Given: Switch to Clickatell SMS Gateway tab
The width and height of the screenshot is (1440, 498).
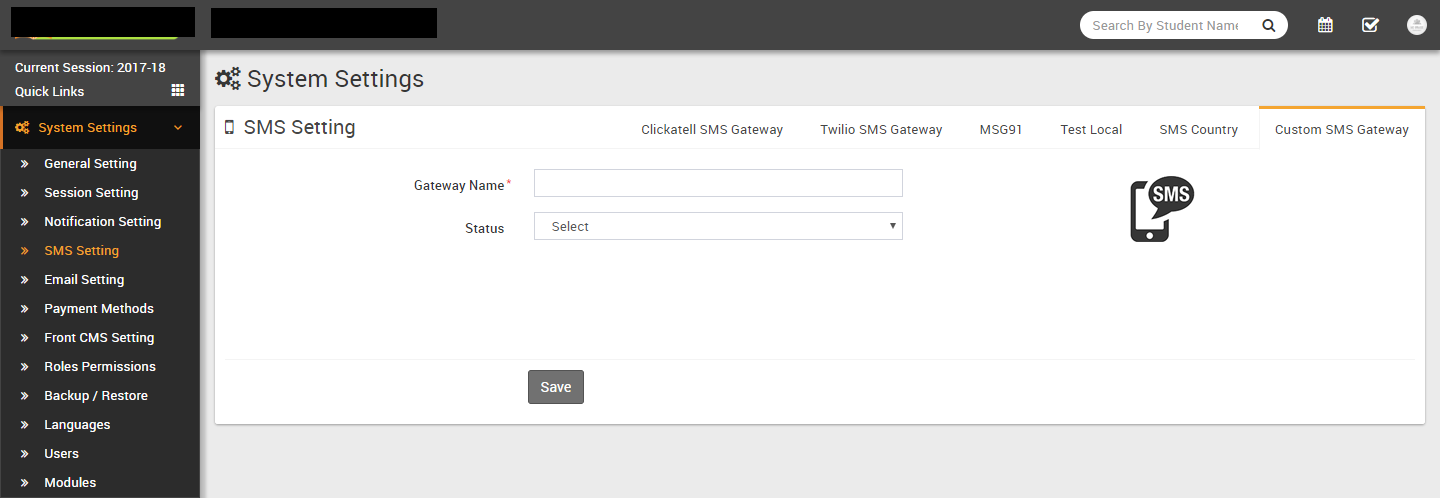Looking at the screenshot, I should (712, 129).
